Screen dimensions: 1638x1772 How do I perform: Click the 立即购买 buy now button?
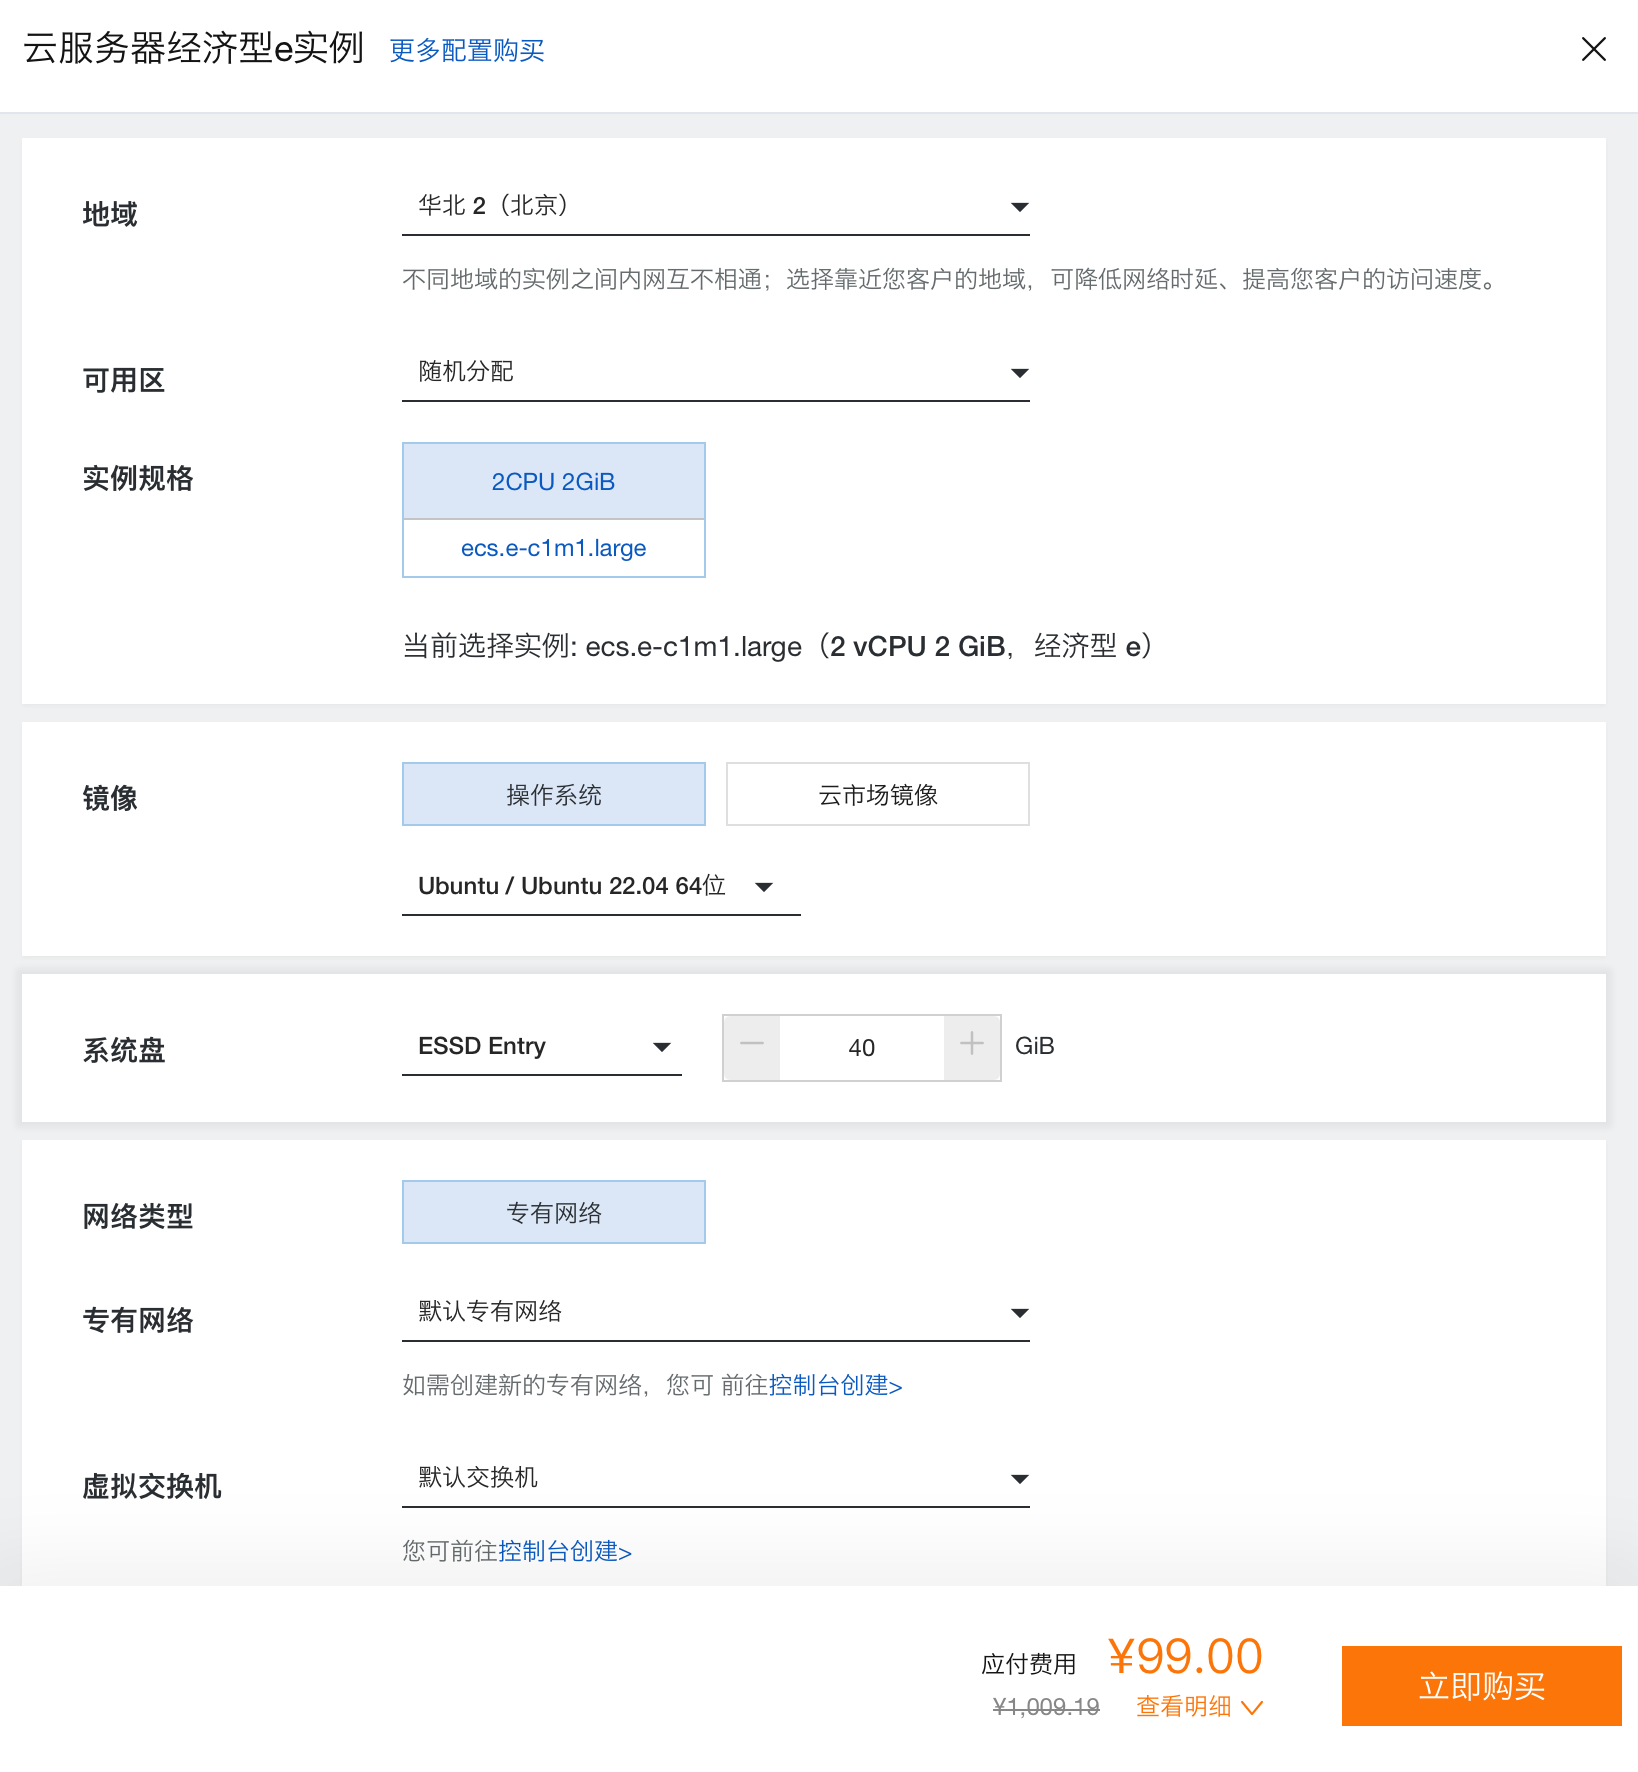tap(1481, 1686)
